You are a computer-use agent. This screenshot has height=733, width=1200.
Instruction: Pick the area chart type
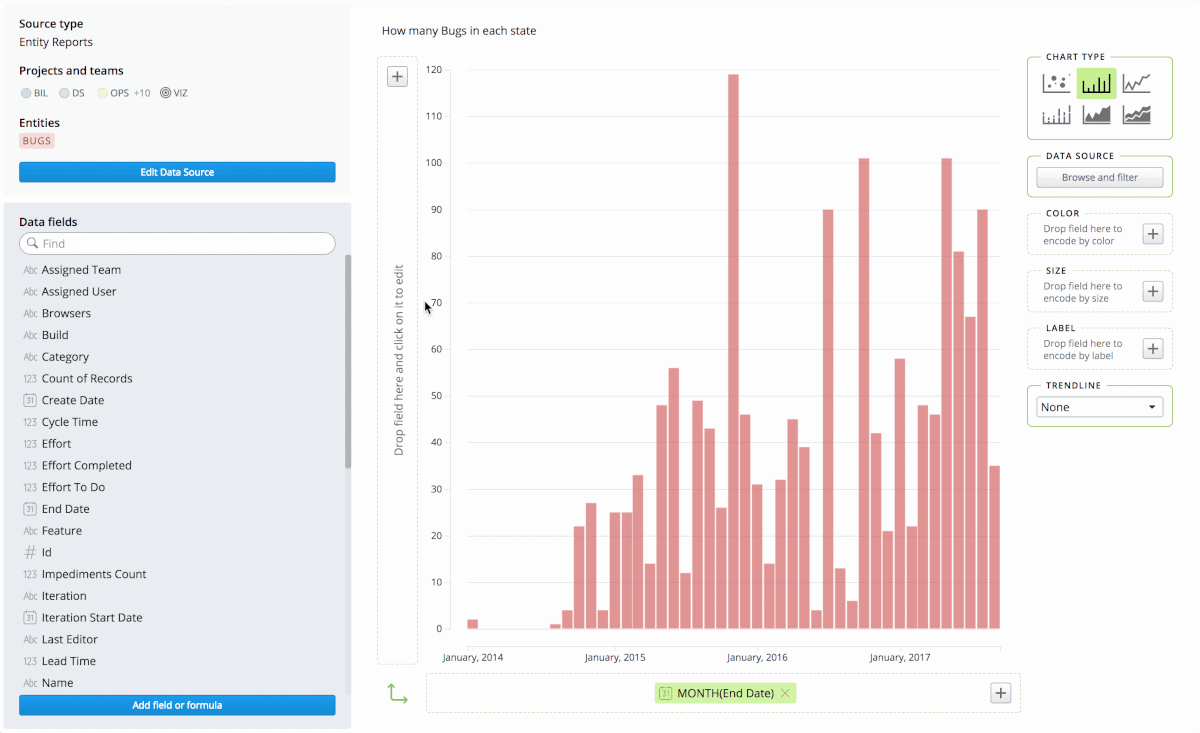pos(1096,115)
